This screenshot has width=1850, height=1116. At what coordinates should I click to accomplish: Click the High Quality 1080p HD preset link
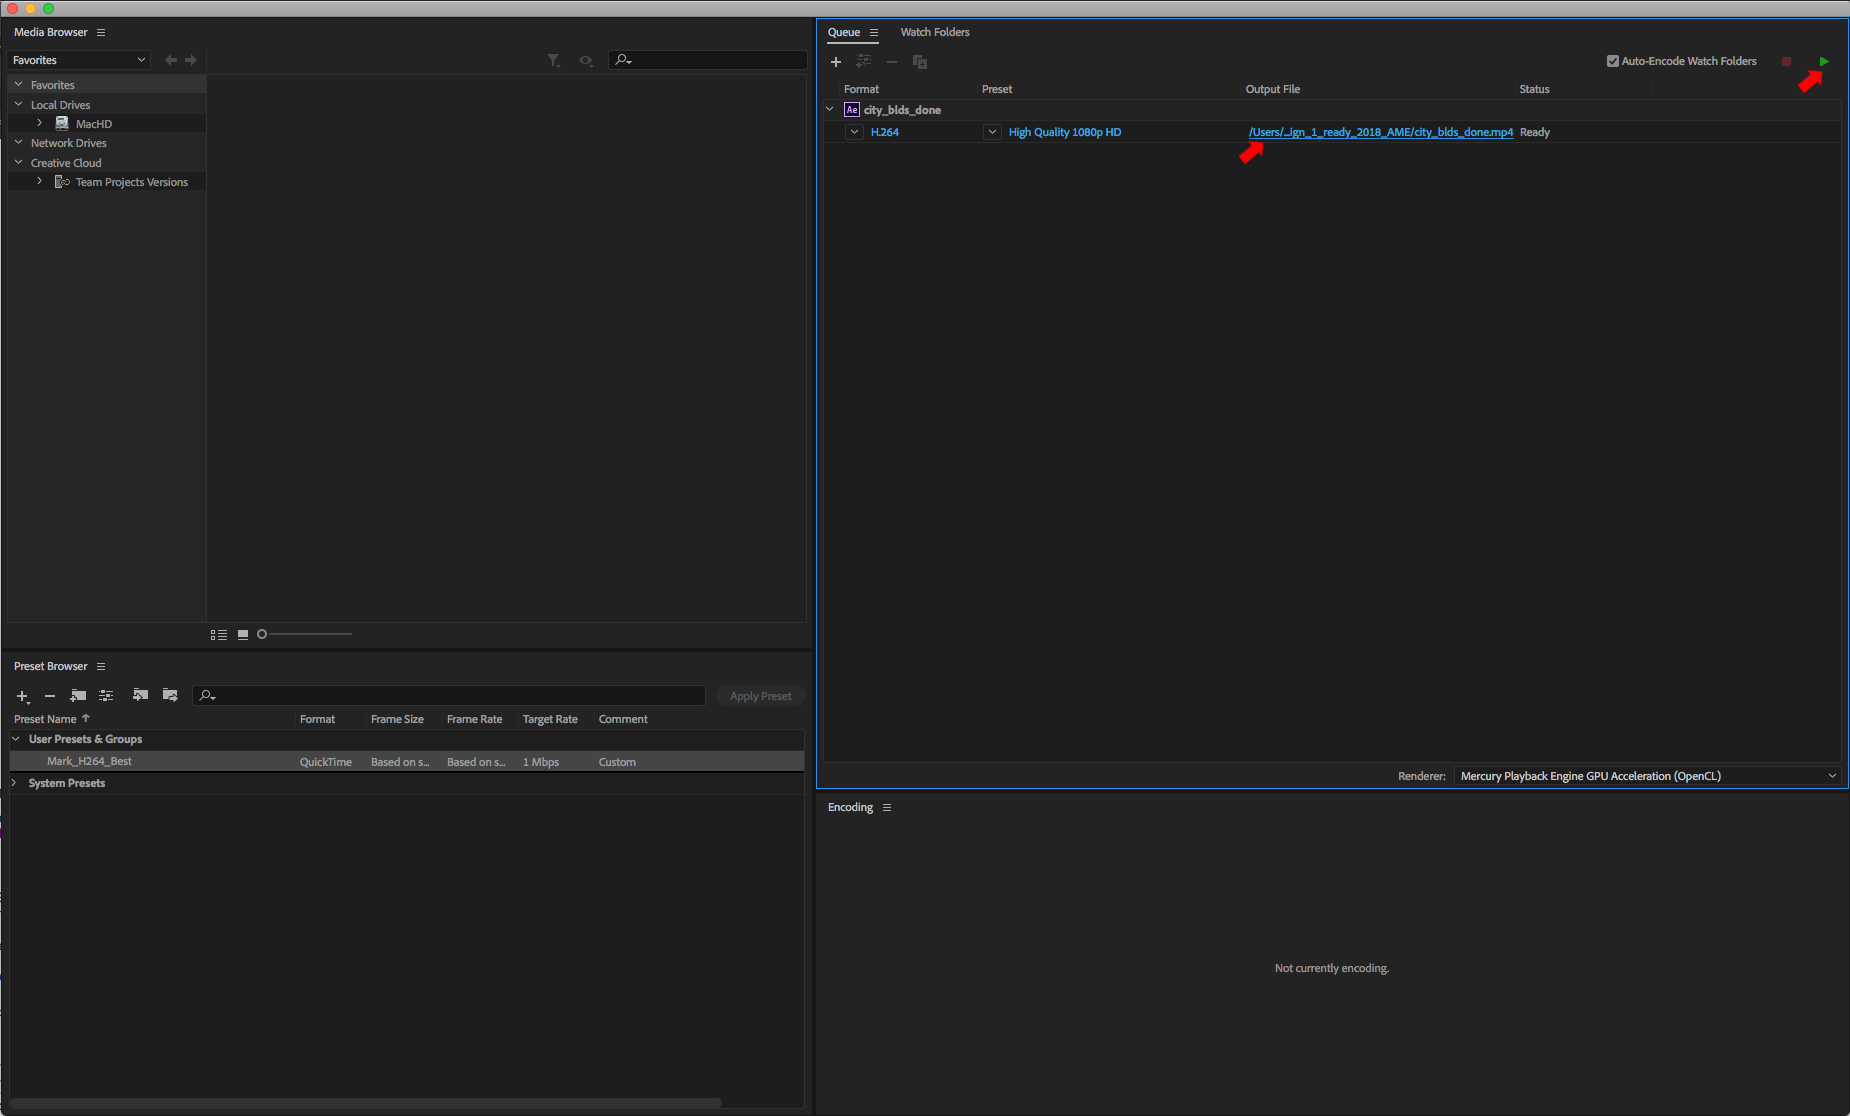(1065, 132)
